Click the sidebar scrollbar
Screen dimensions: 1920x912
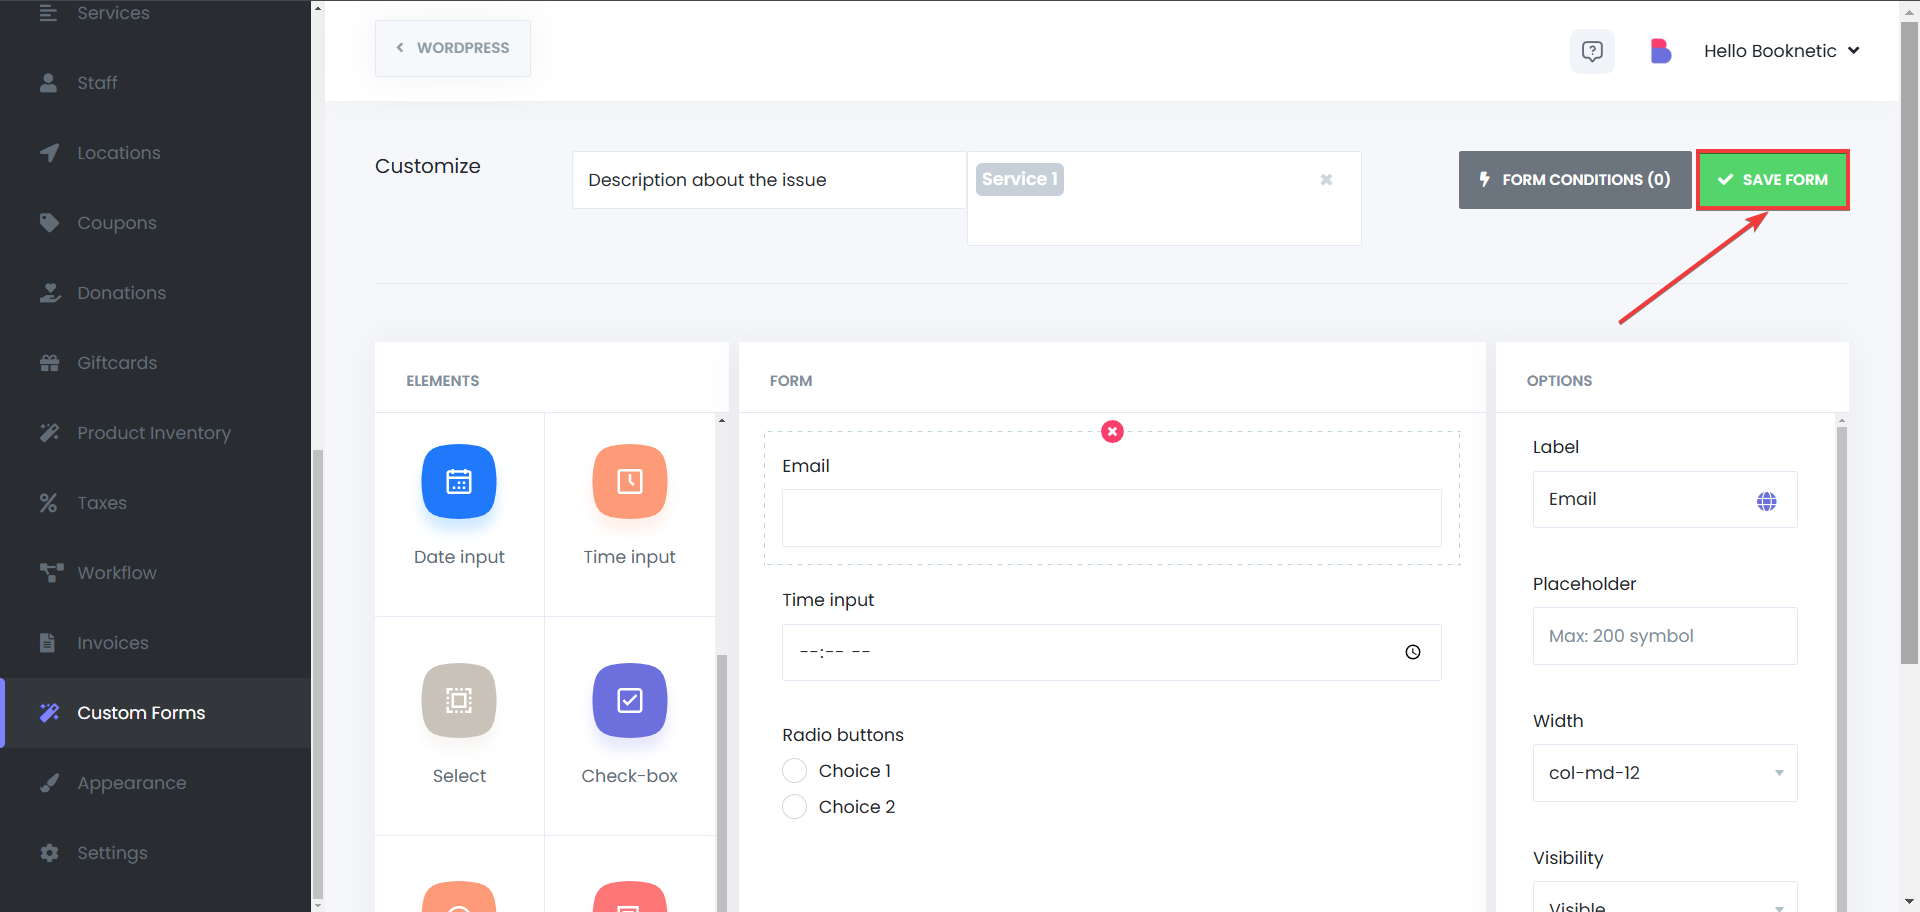(x=318, y=675)
